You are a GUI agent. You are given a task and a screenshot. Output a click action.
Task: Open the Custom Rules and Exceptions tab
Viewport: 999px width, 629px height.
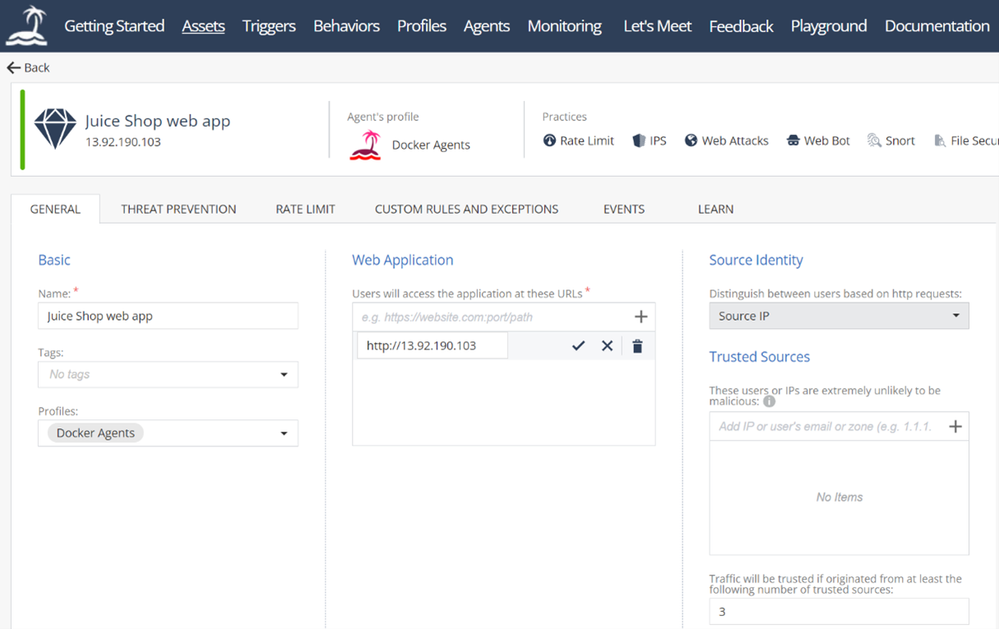pos(466,209)
